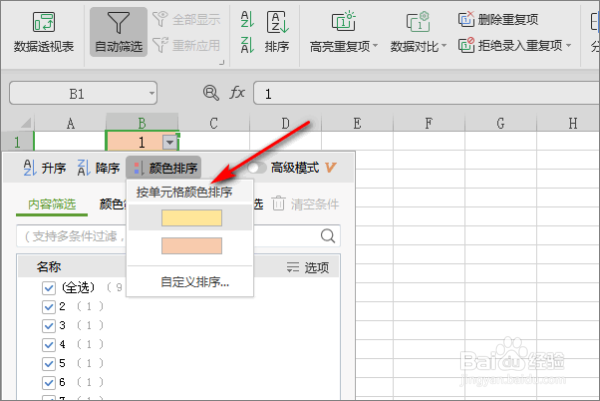The image size is (600, 401).
Task: Switch to the 内容筛选 tab
Action: tap(52, 204)
